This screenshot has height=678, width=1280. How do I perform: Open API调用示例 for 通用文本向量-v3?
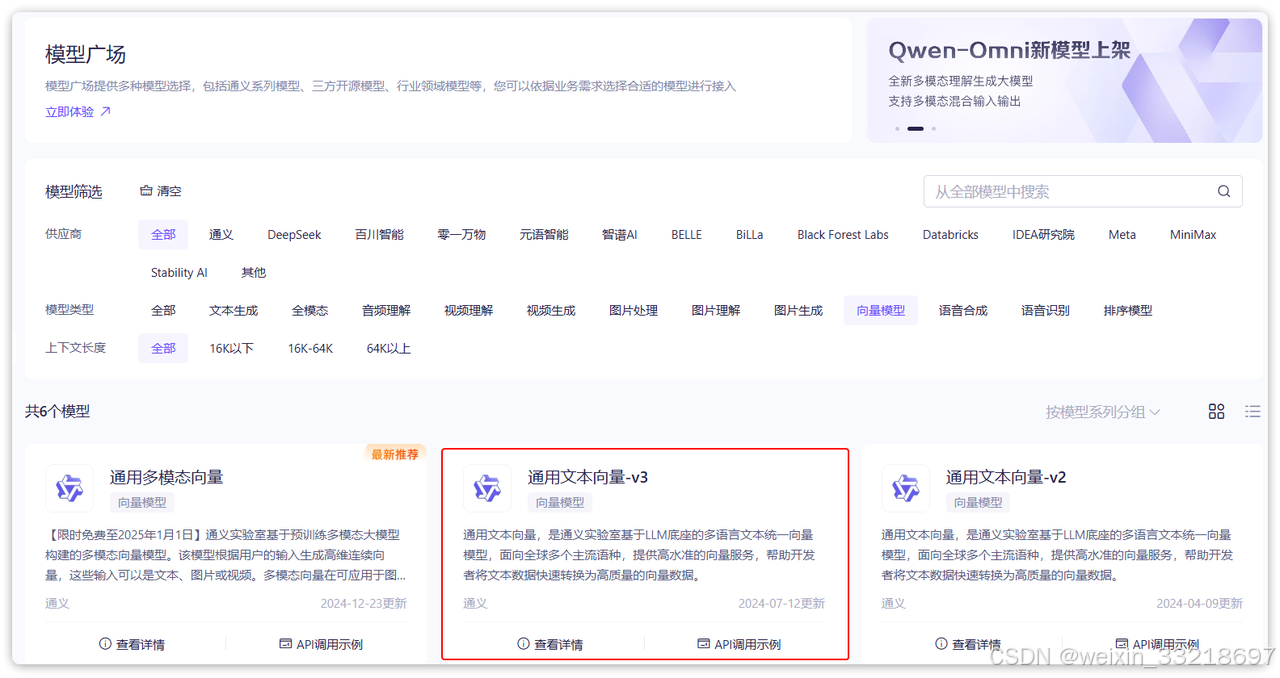738,644
